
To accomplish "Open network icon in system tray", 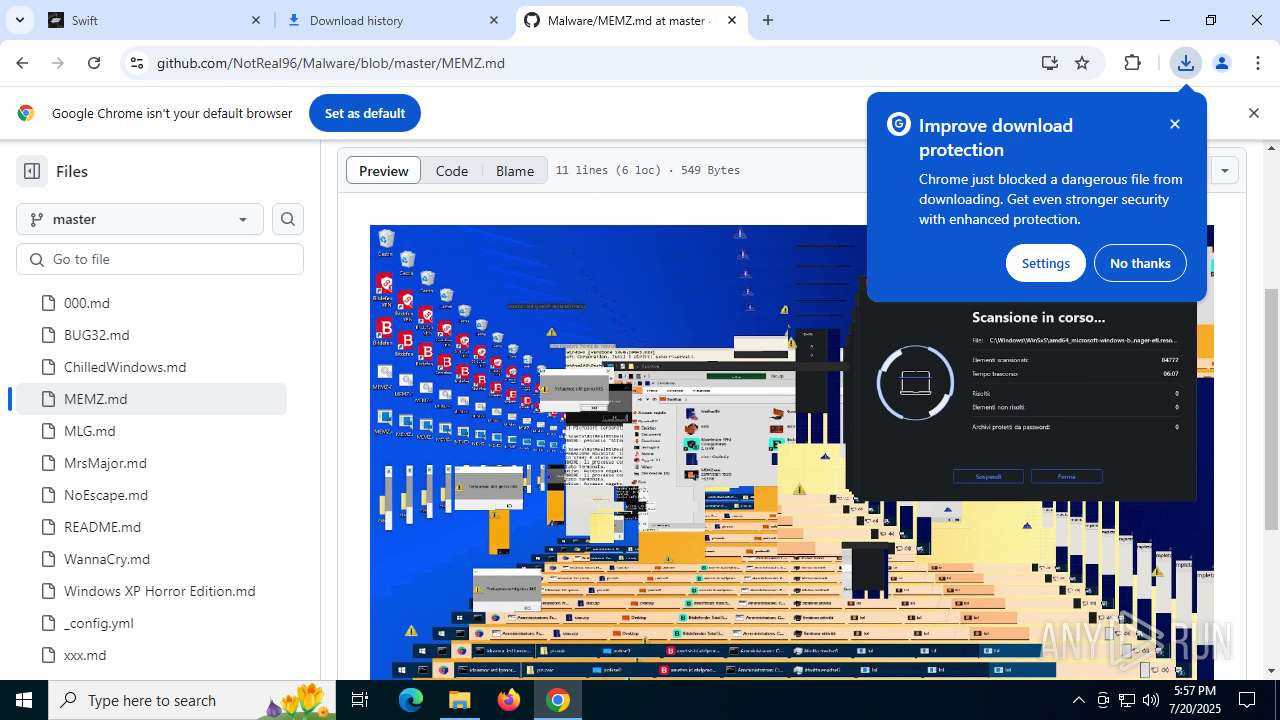I will [1126, 700].
